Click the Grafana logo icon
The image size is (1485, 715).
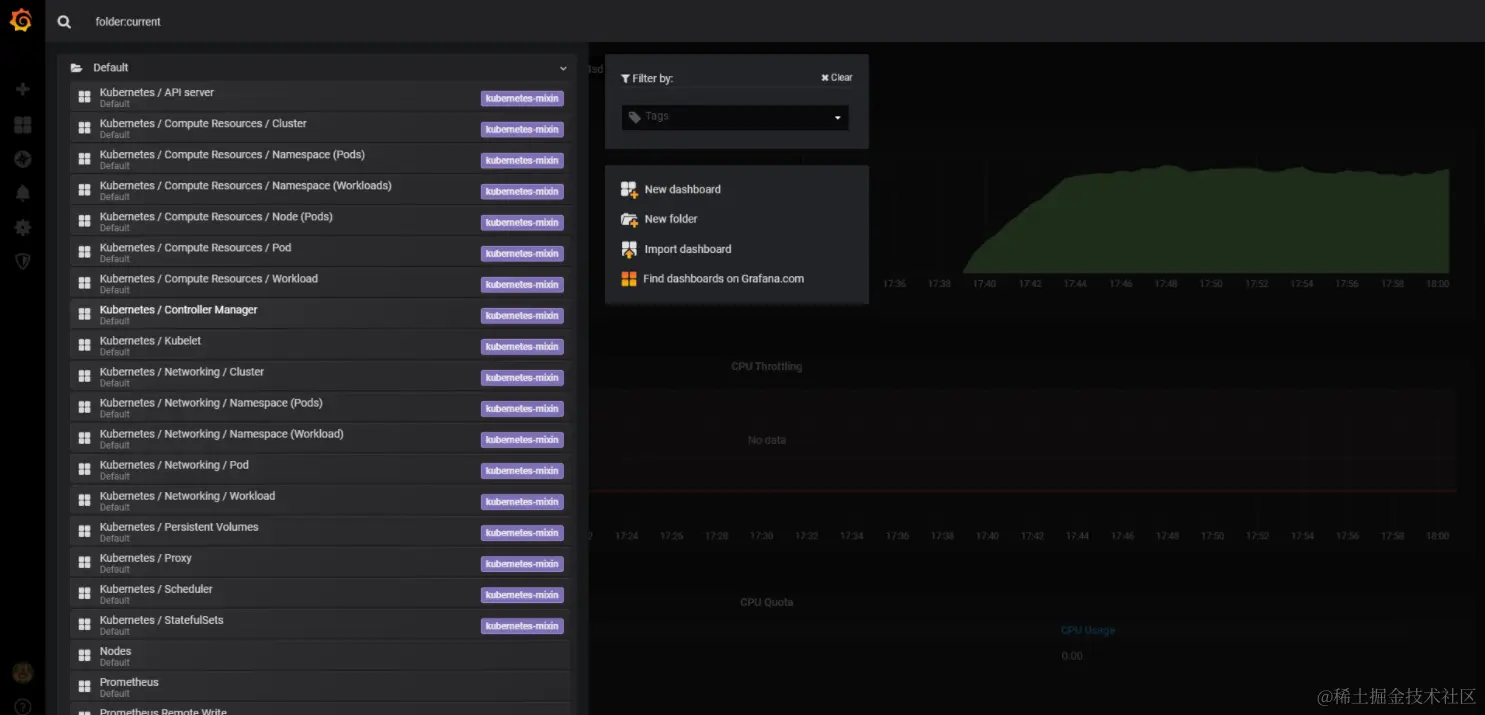[x=21, y=20]
